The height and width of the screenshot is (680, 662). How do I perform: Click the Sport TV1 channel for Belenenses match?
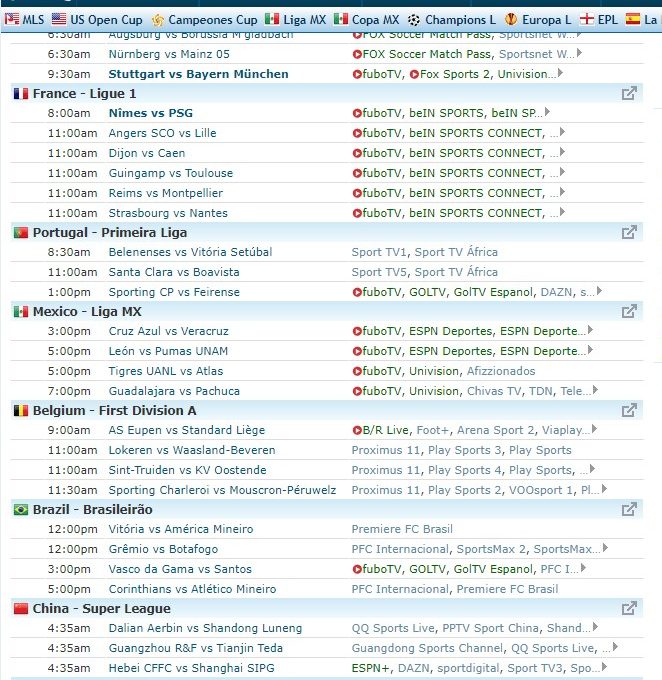[x=379, y=252]
